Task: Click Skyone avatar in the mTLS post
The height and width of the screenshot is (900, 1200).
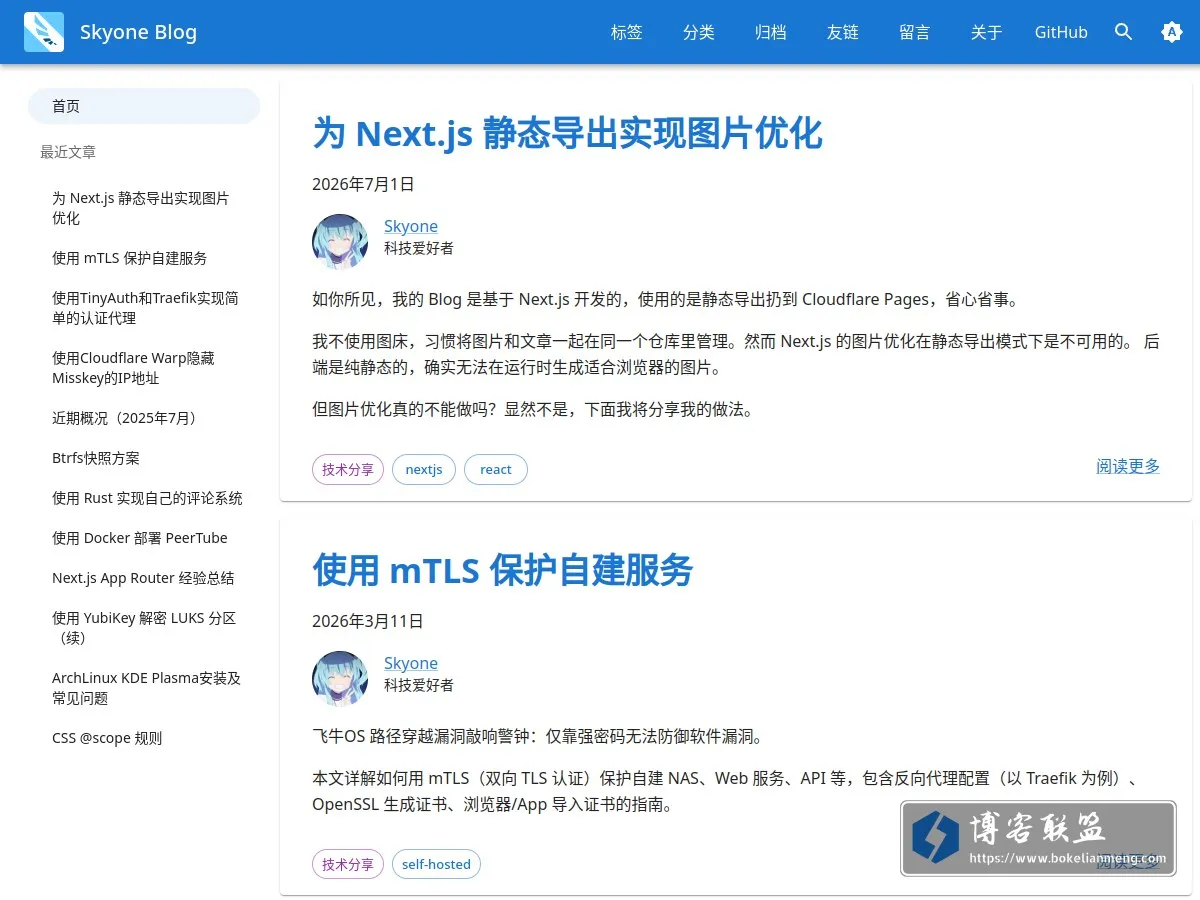Action: (x=340, y=678)
